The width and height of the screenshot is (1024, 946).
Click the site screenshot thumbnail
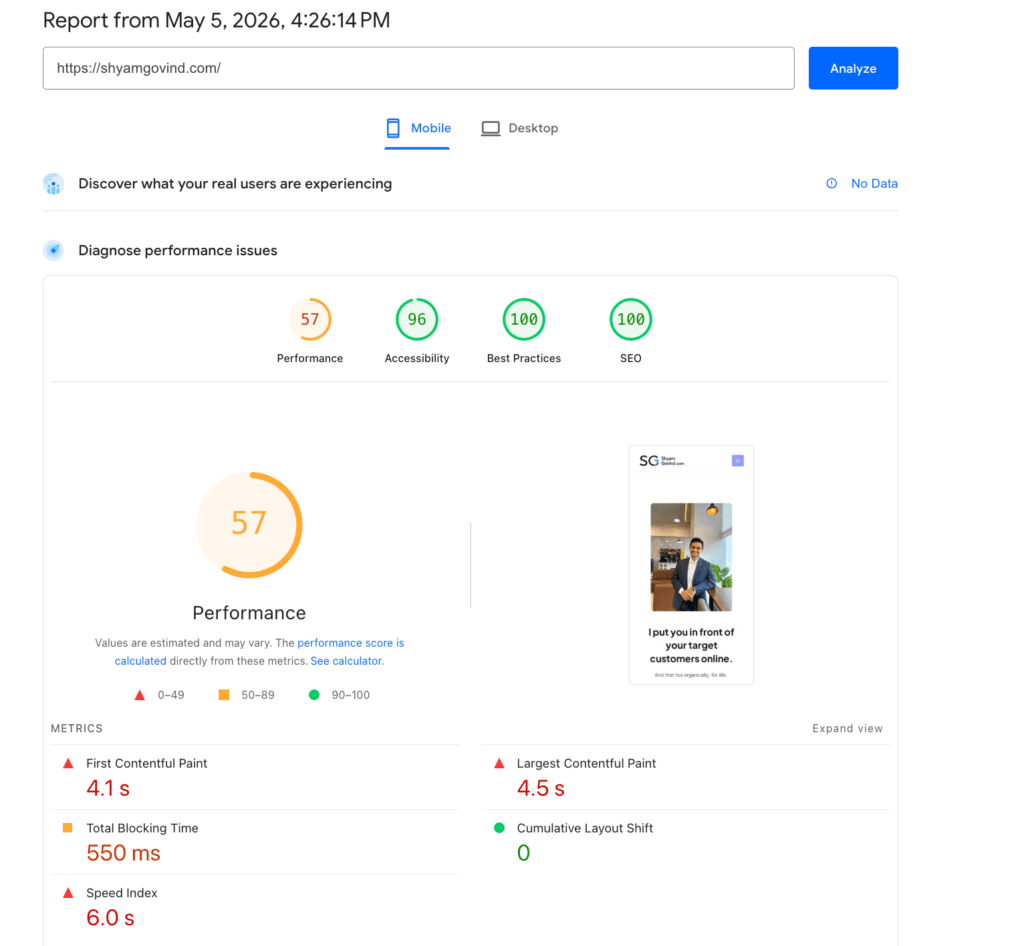(691, 565)
